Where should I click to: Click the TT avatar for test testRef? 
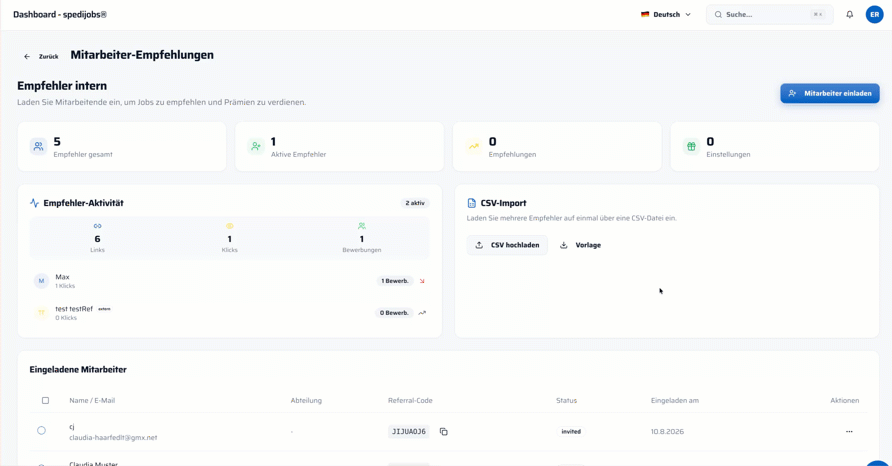[x=42, y=313]
